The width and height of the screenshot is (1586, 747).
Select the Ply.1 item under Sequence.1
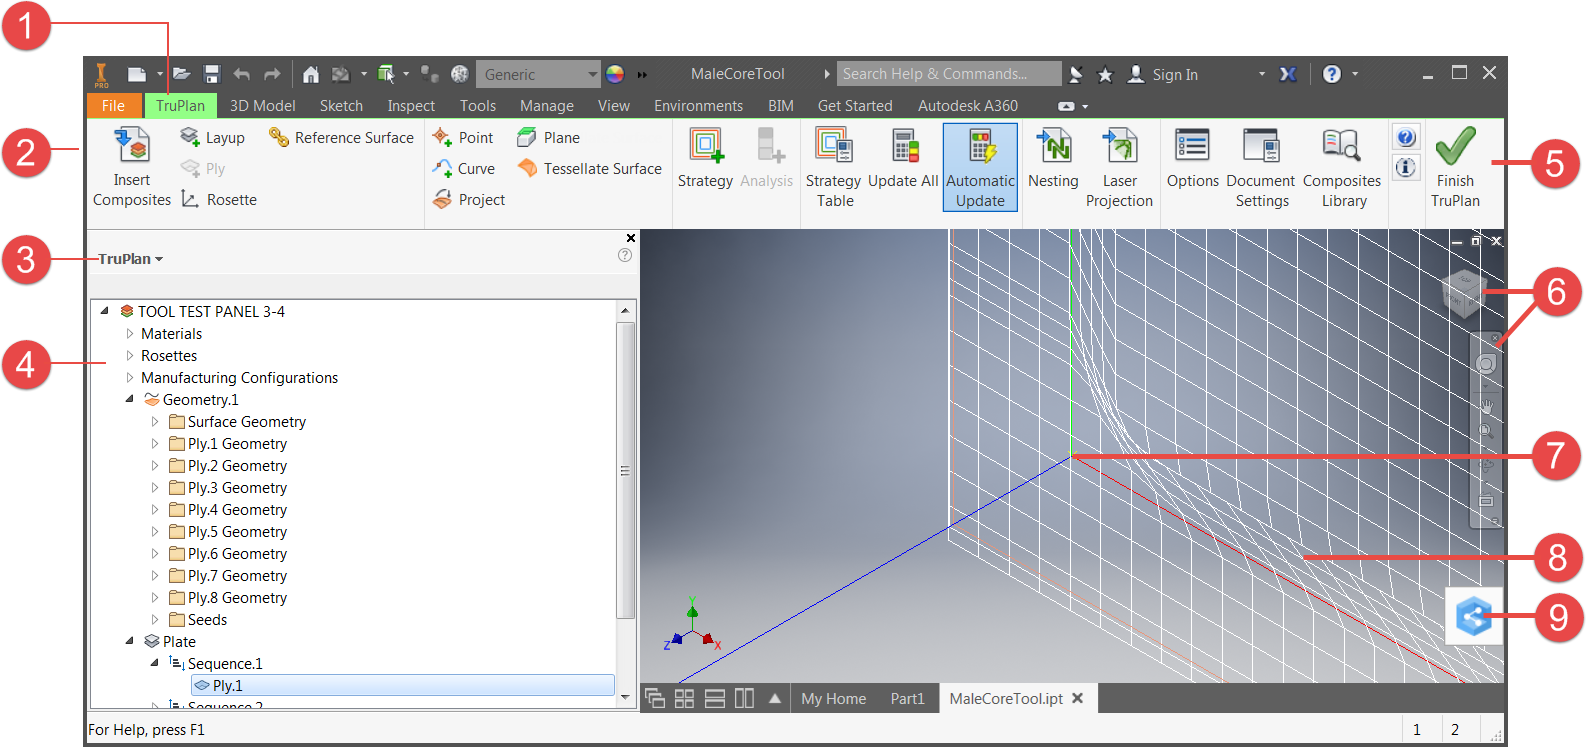point(403,685)
